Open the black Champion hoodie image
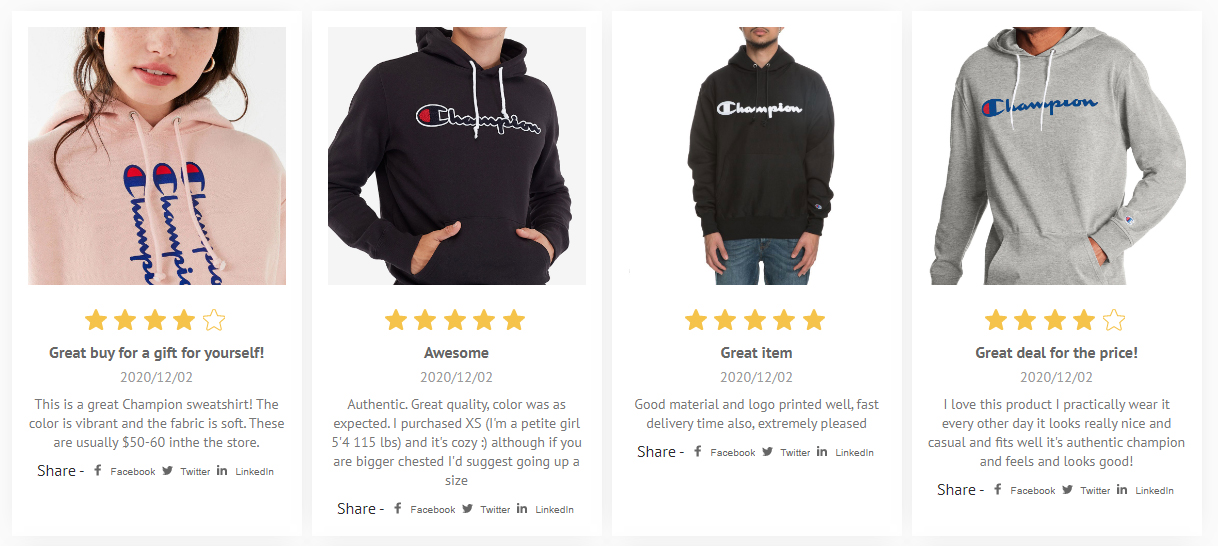The width and height of the screenshot is (1218, 546). pos(757,156)
